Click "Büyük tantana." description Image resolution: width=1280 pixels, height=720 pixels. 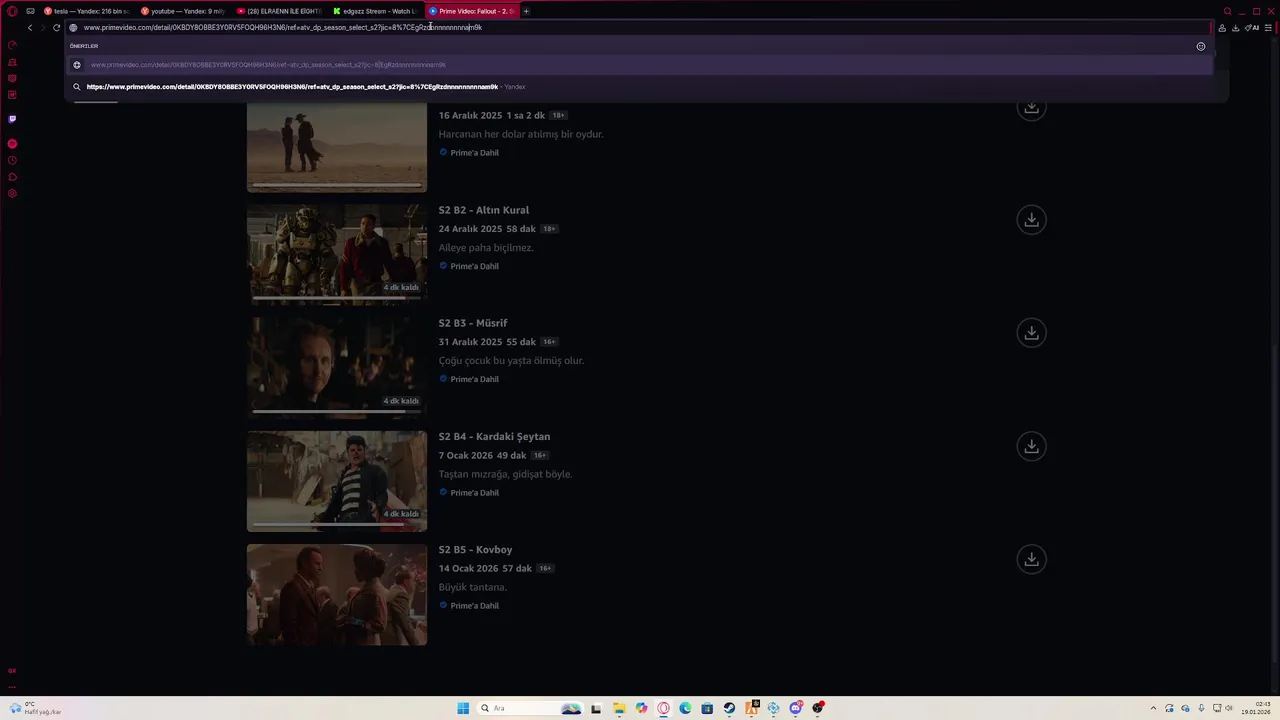click(x=473, y=587)
